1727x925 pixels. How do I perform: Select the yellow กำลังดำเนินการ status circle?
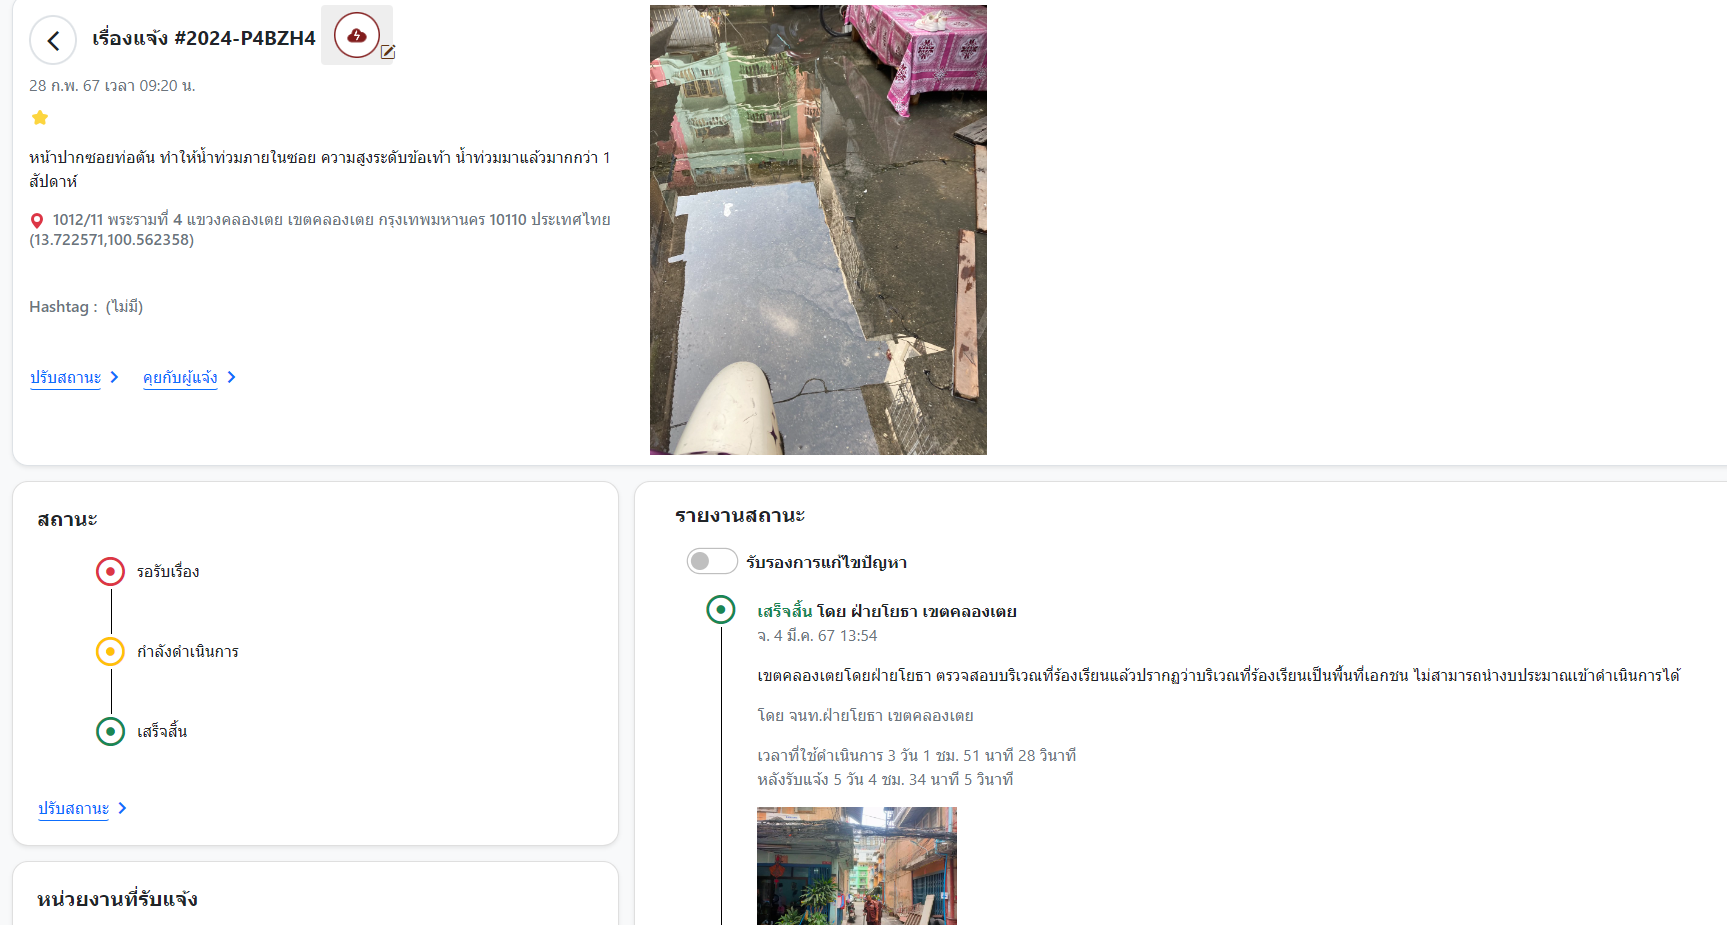click(x=110, y=652)
